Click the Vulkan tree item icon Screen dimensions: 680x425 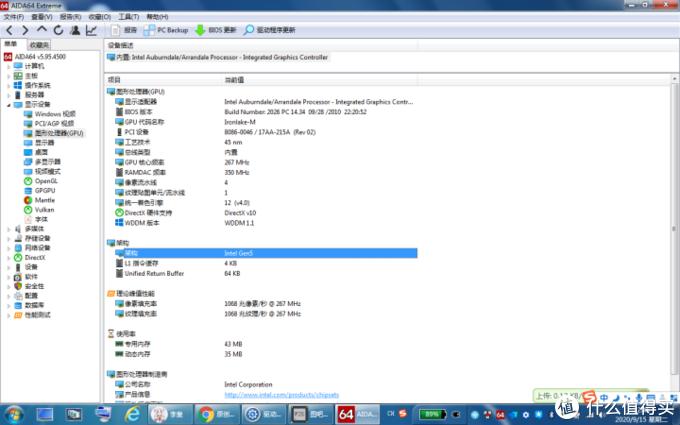28,210
